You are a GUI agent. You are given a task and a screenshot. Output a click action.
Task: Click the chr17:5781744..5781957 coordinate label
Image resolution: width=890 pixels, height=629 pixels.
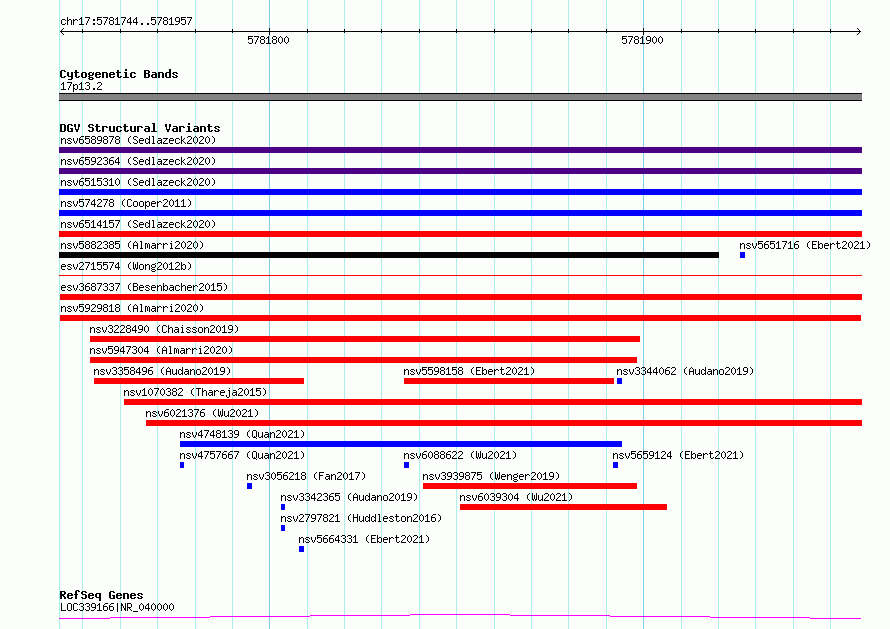[x=126, y=21]
